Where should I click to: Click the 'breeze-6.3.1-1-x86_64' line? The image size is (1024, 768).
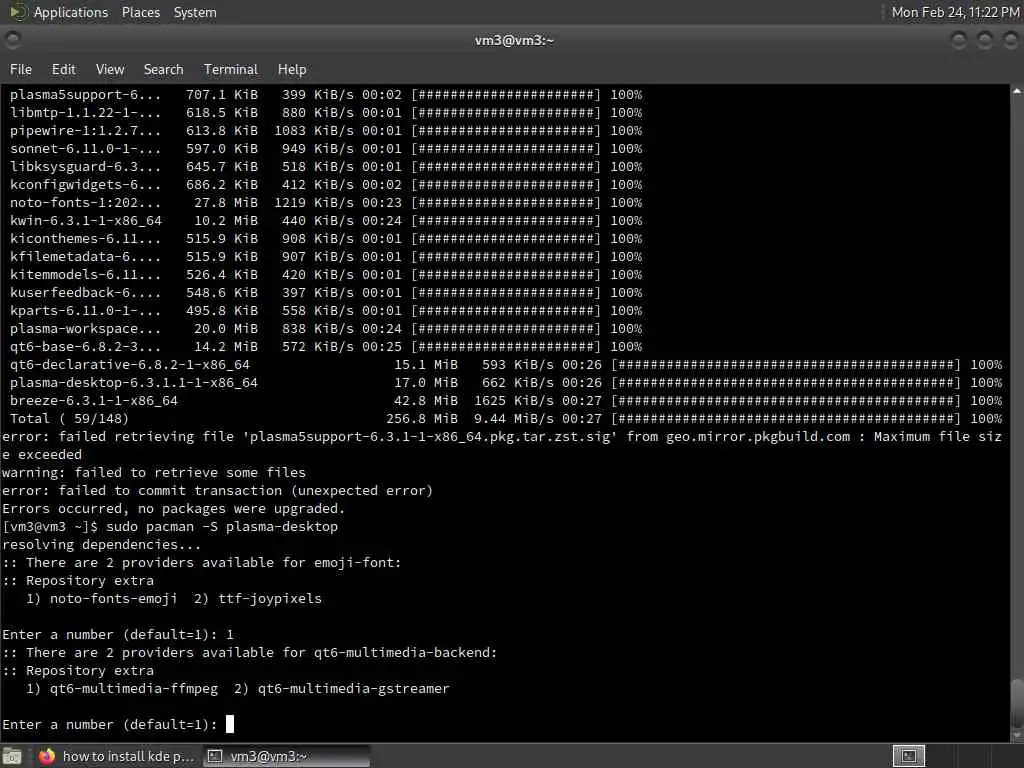(x=505, y=400)
